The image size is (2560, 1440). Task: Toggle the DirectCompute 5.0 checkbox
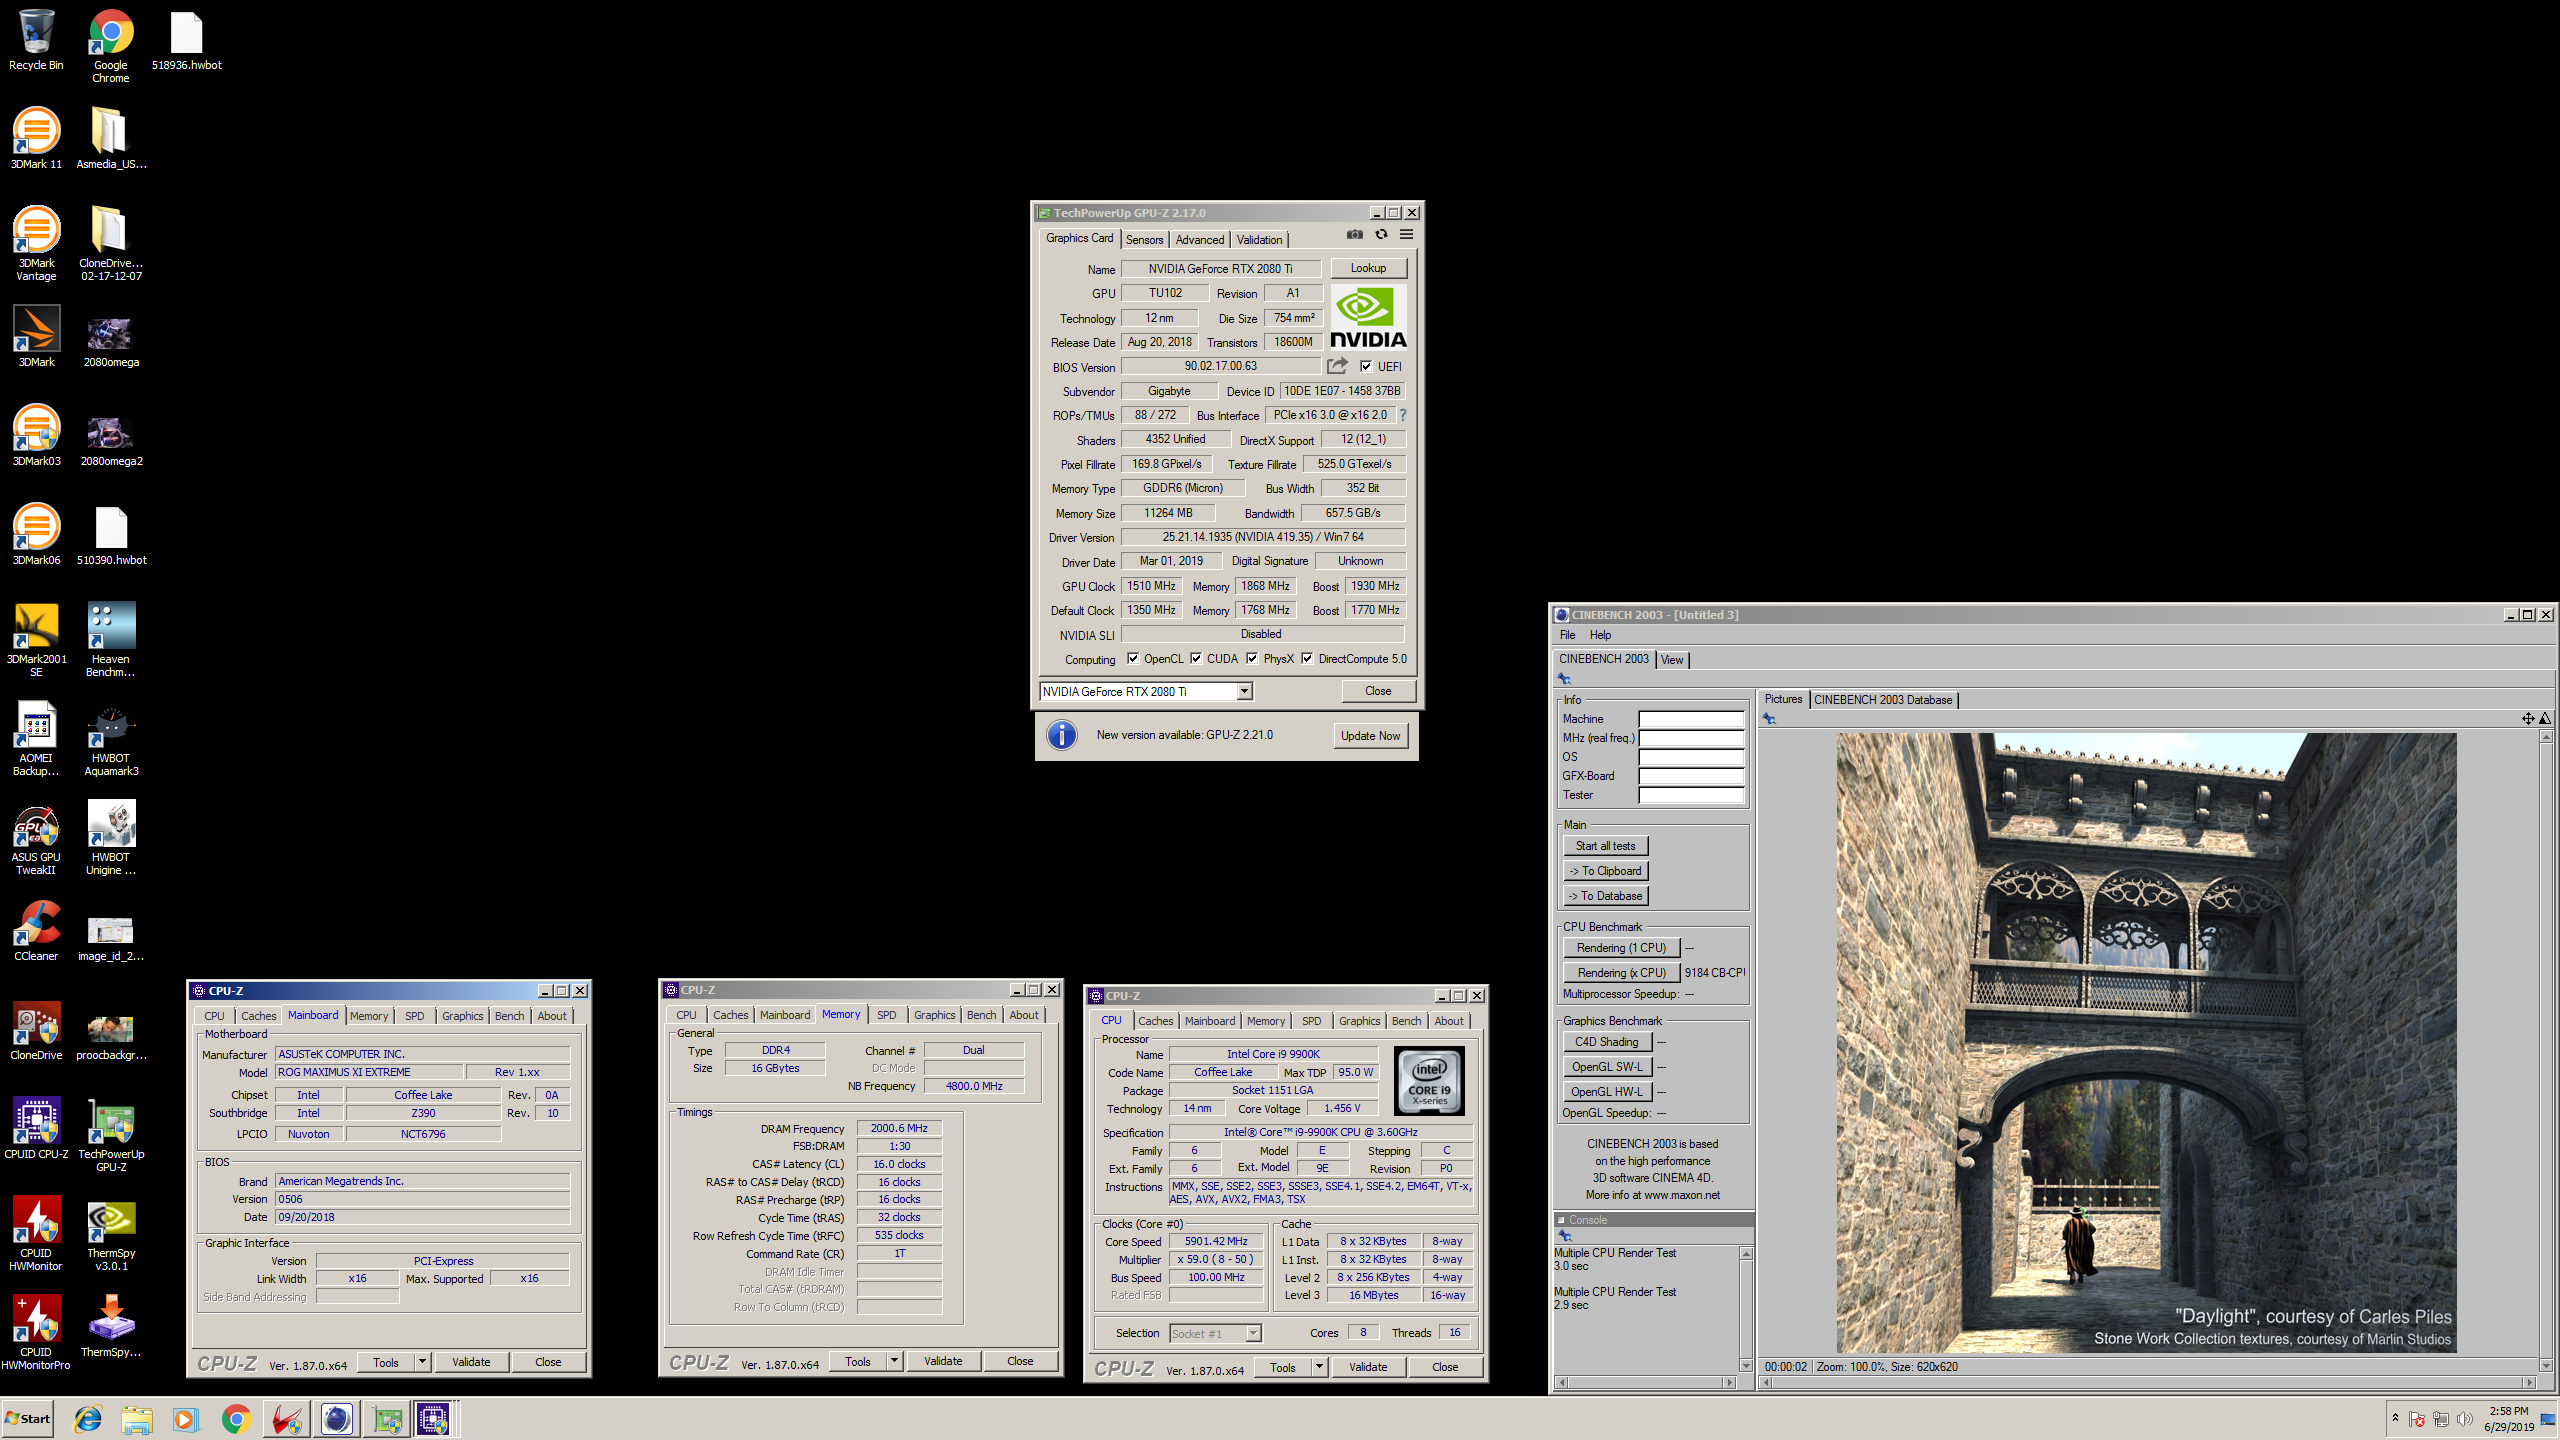(1307, 659)
